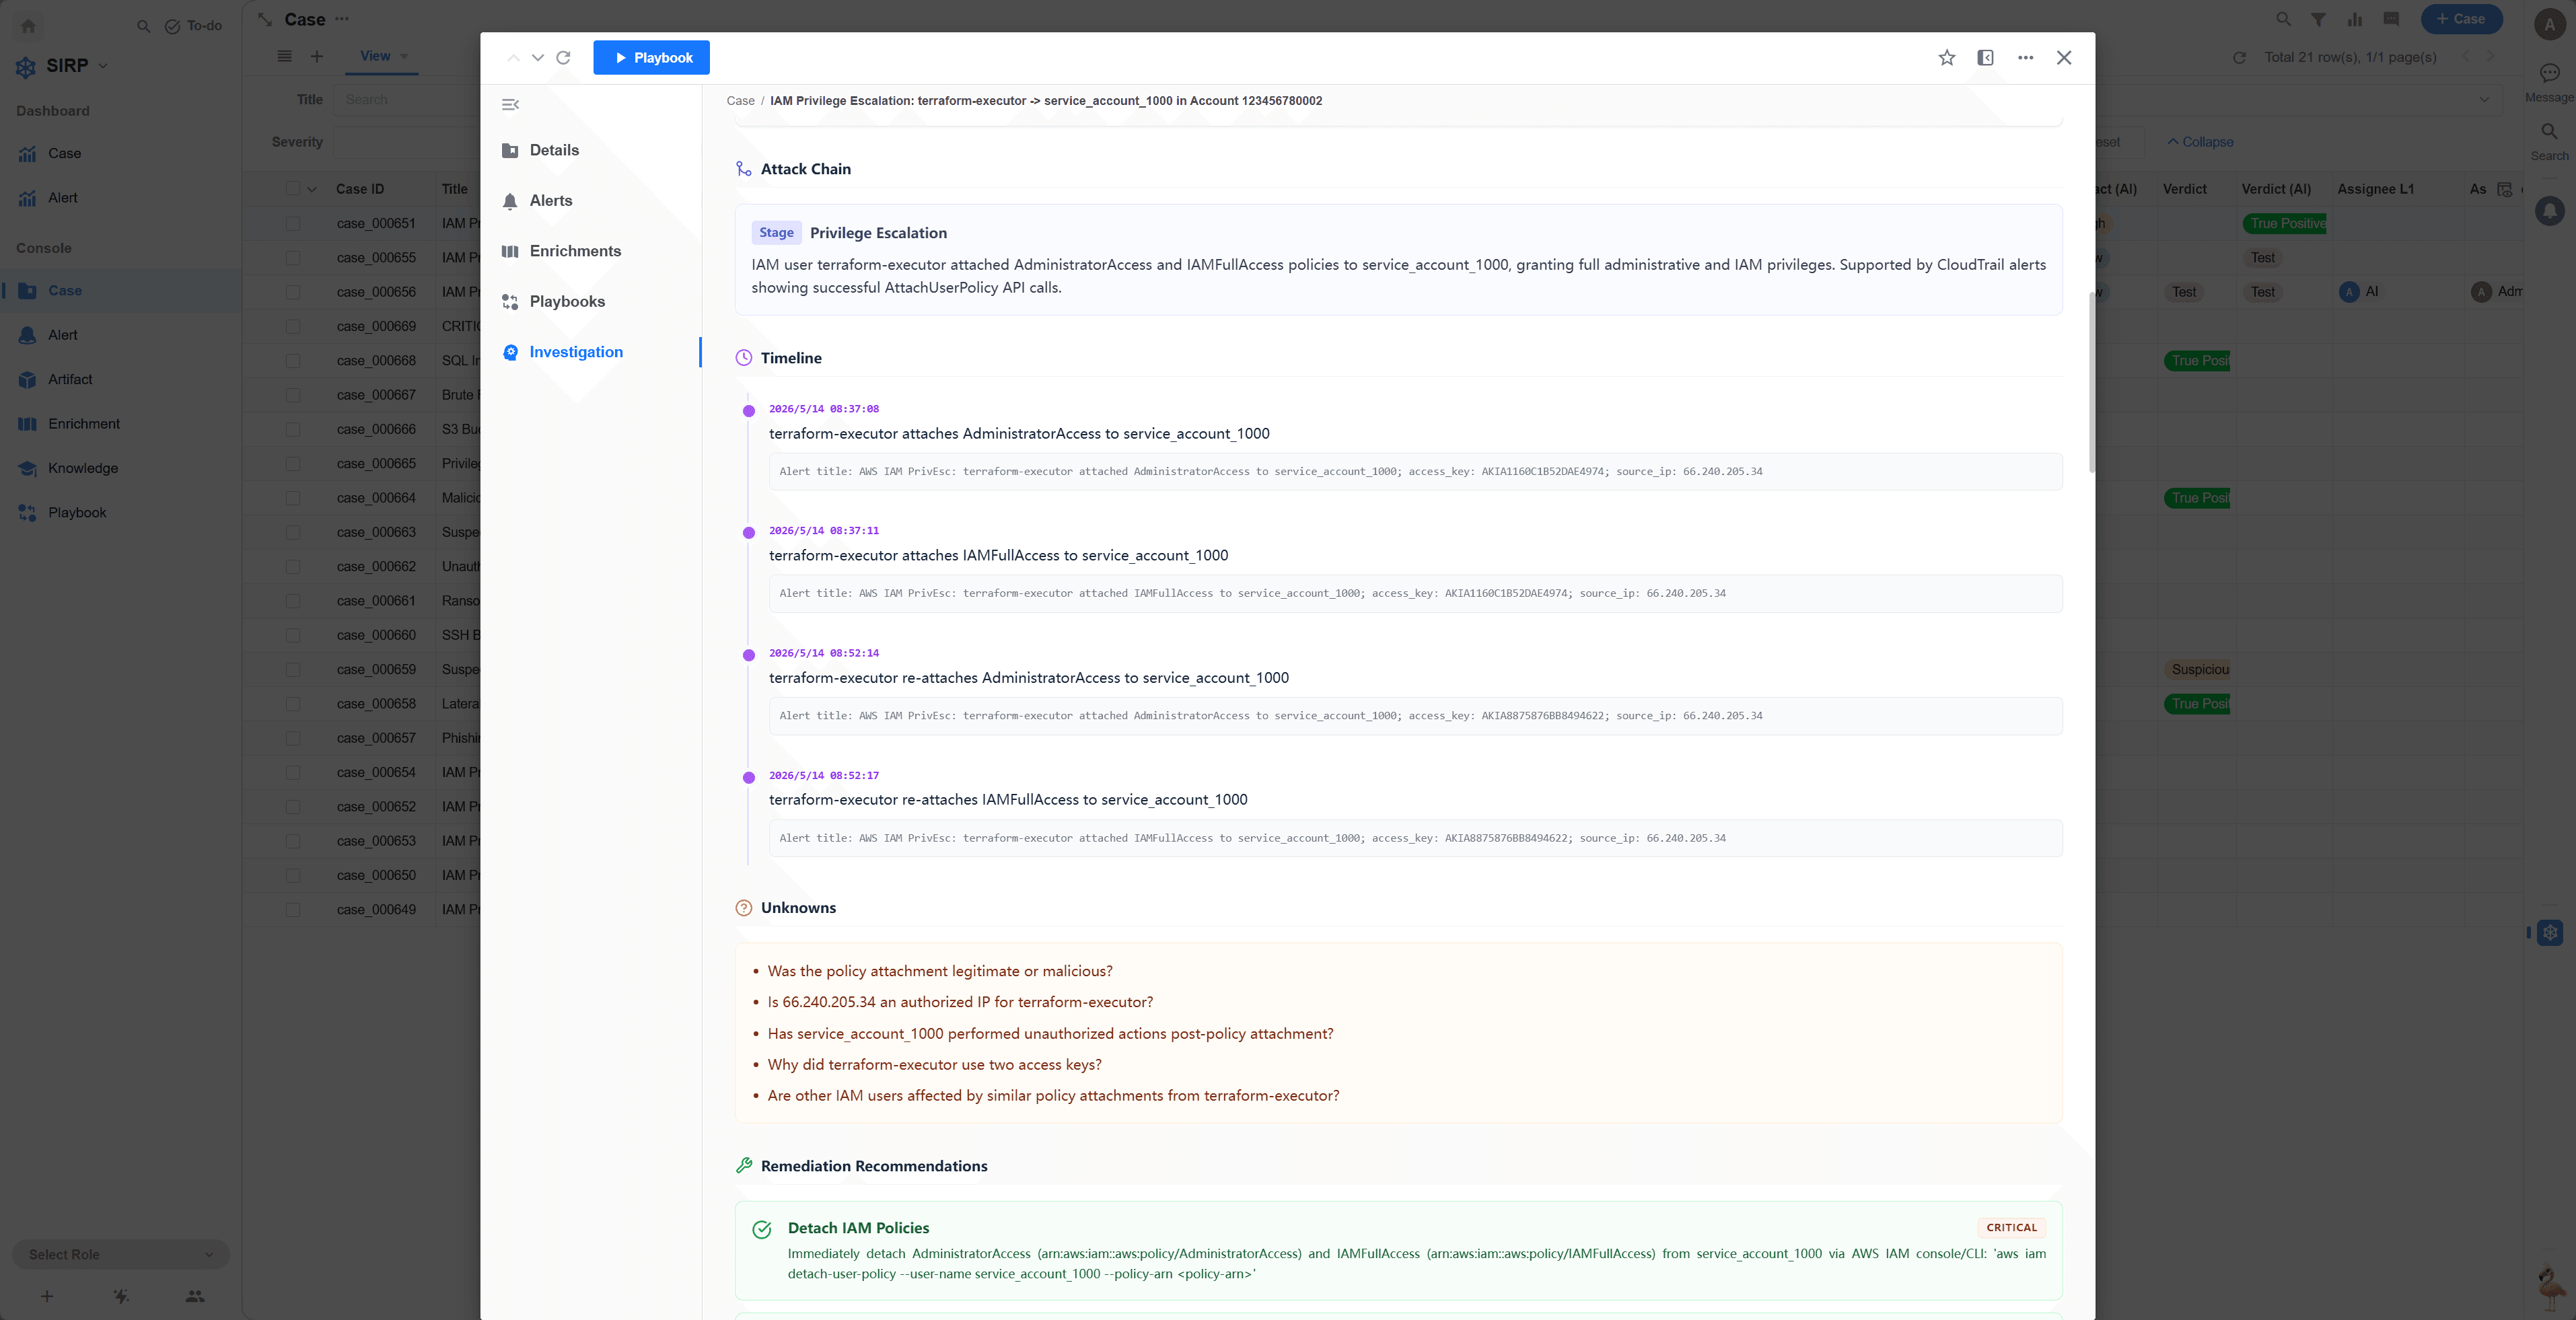Open the comment icon in top toolbar
This screenshot has height=1320, width=2576.
(2391, 19)
